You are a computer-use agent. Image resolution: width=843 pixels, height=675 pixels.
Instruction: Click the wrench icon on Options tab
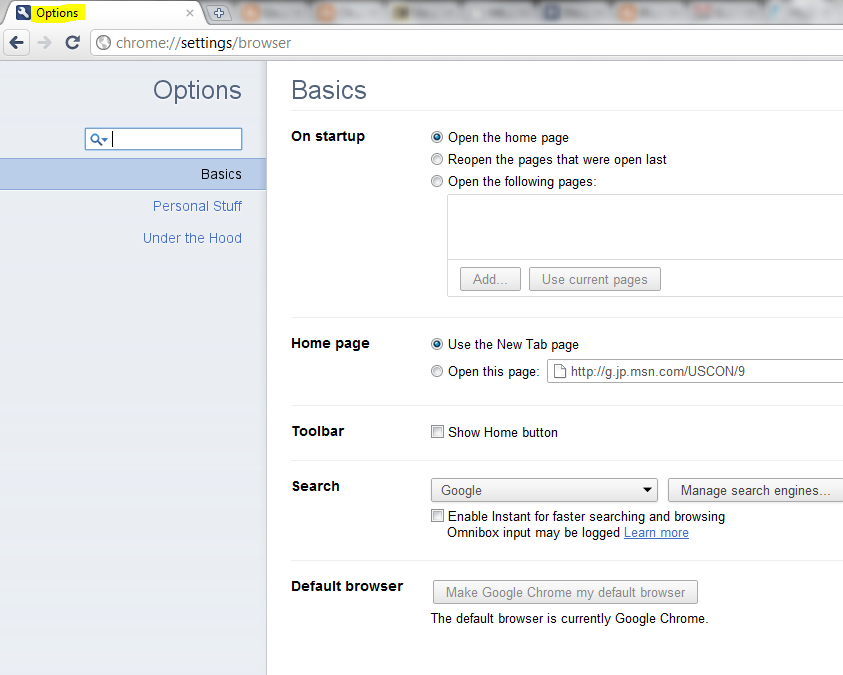coord(23,13)
